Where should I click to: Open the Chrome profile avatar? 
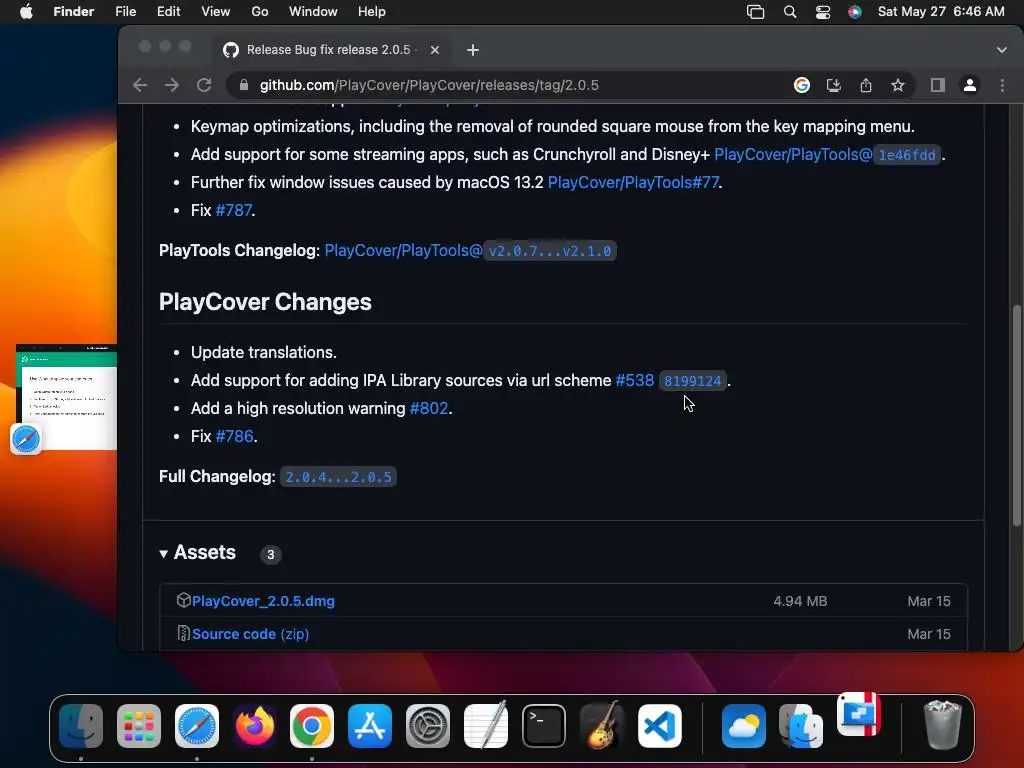(x=970, y=85)
